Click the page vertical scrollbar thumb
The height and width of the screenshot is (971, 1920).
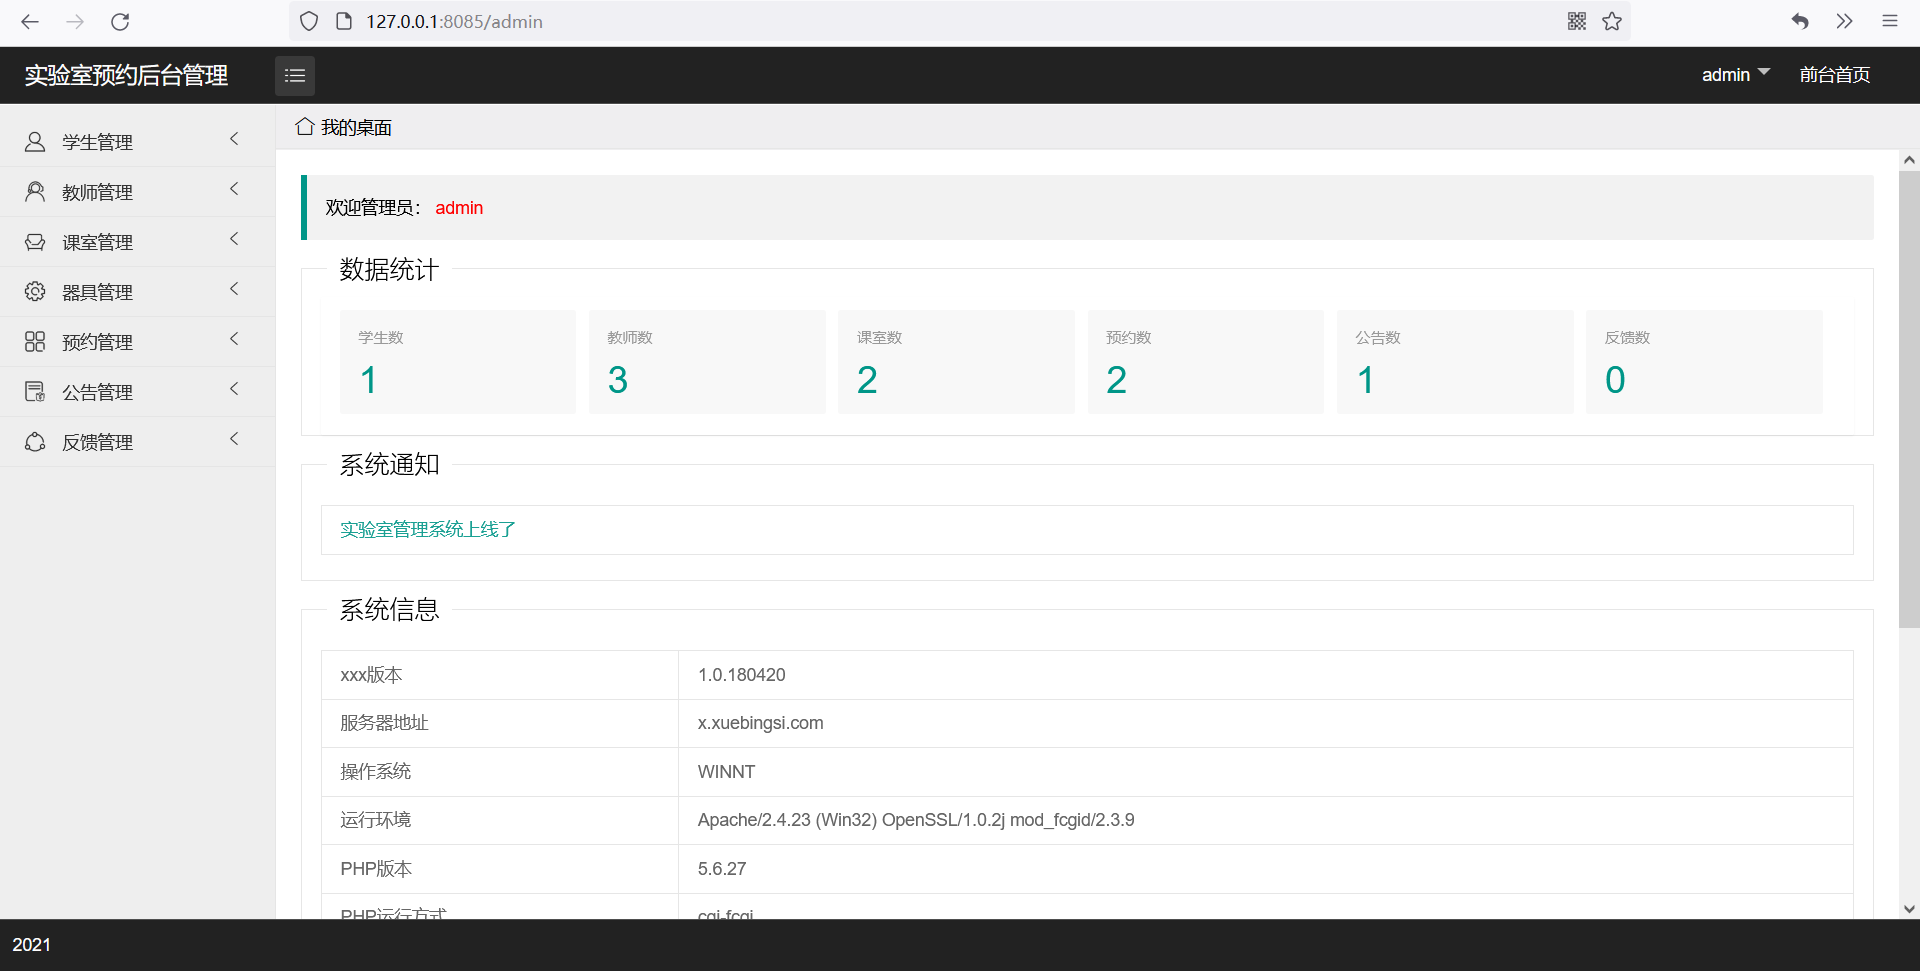(1909, 399)
